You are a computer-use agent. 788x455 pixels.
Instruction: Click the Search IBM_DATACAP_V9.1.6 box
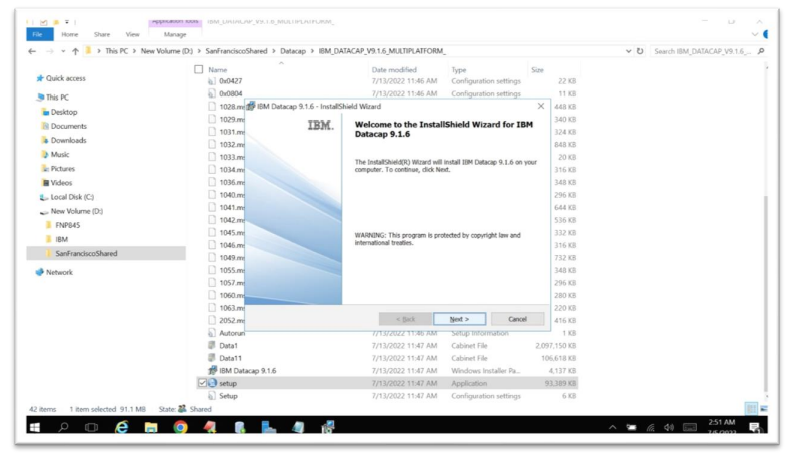[x=709, y=51]
